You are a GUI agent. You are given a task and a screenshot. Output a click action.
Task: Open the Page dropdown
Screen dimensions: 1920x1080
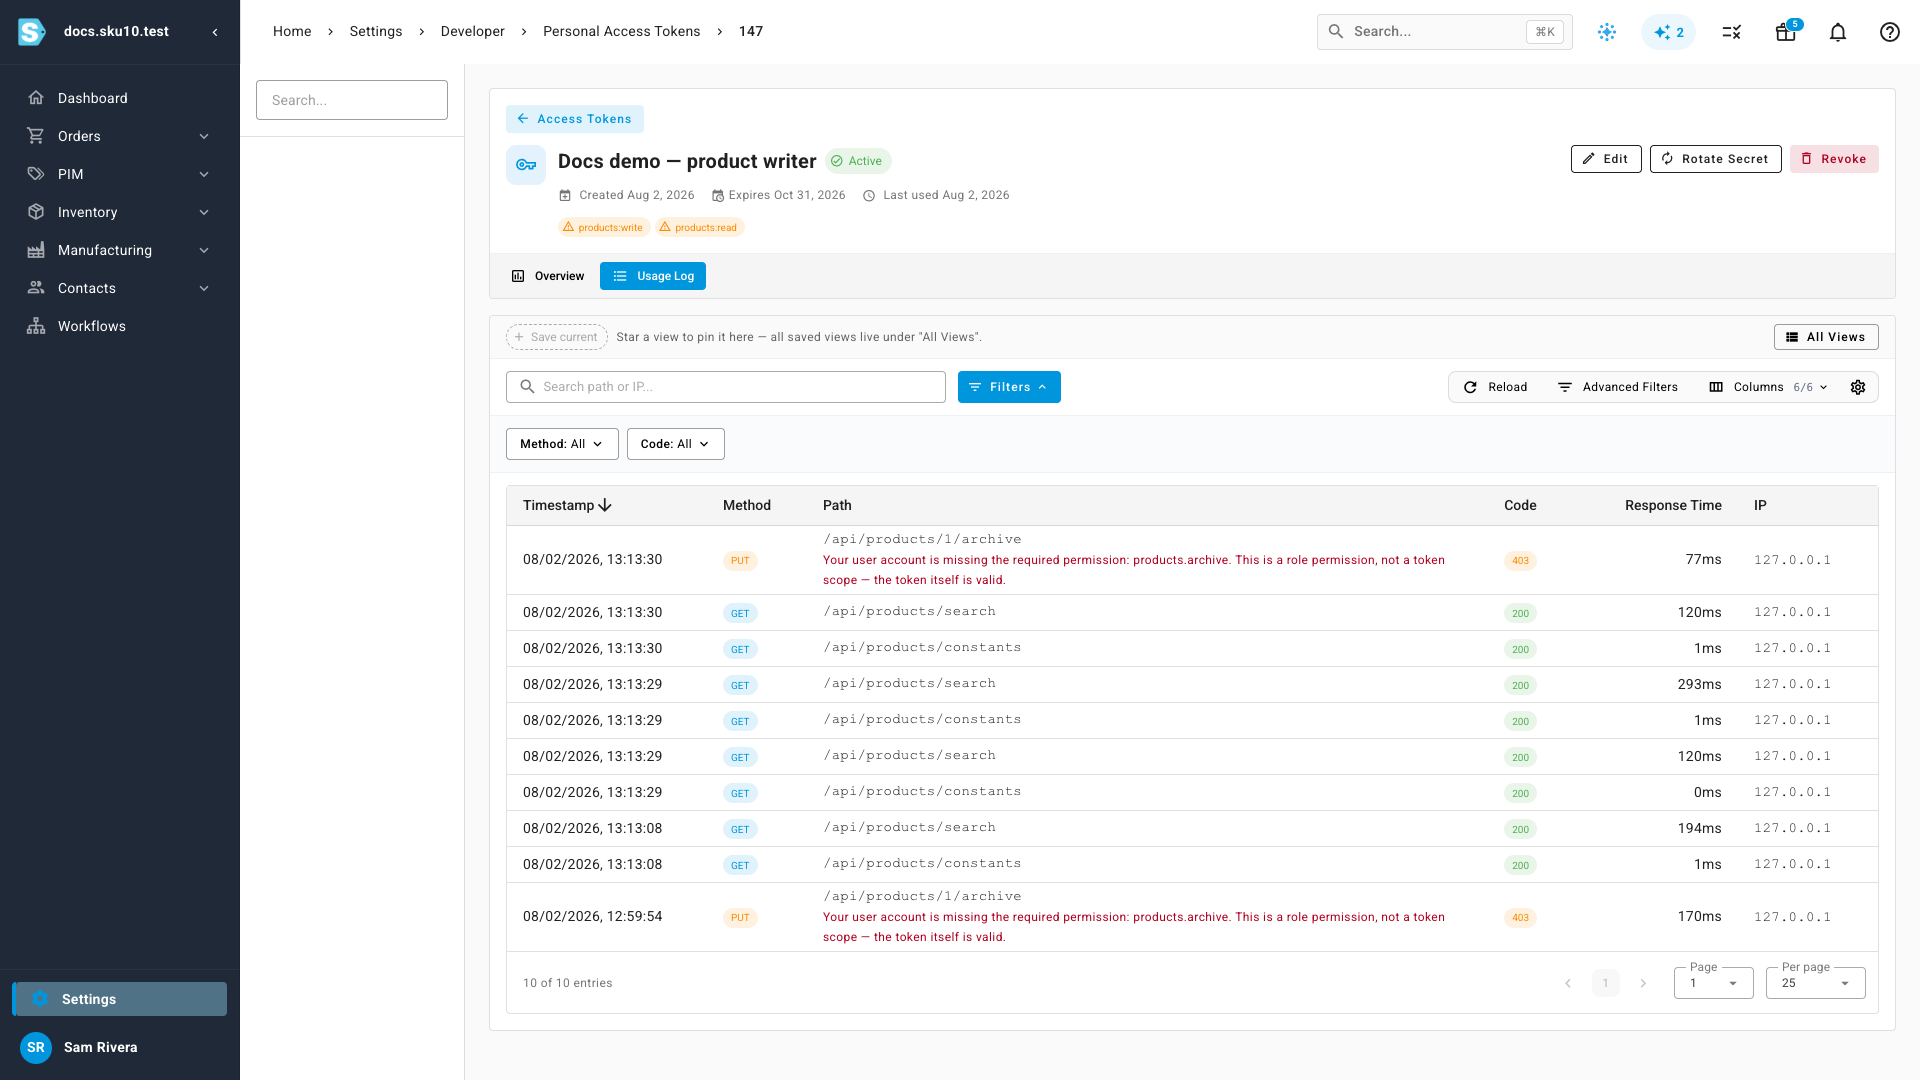click(1714, 983)
